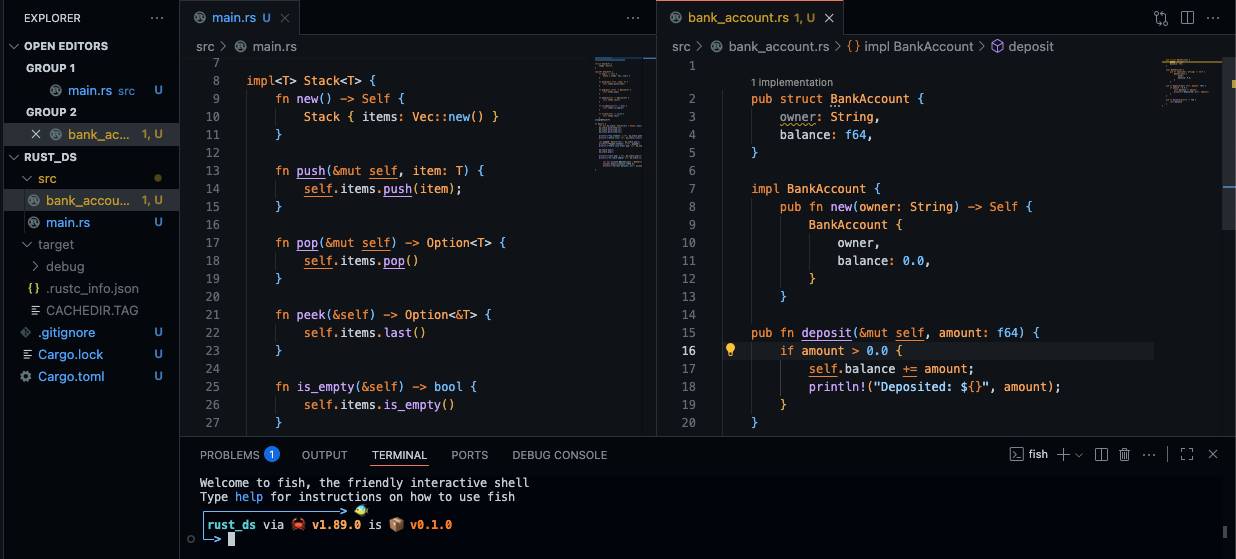Open more actions menu in right editor group
Viewport: 1236px width, 559px height.
[1213, 18]
